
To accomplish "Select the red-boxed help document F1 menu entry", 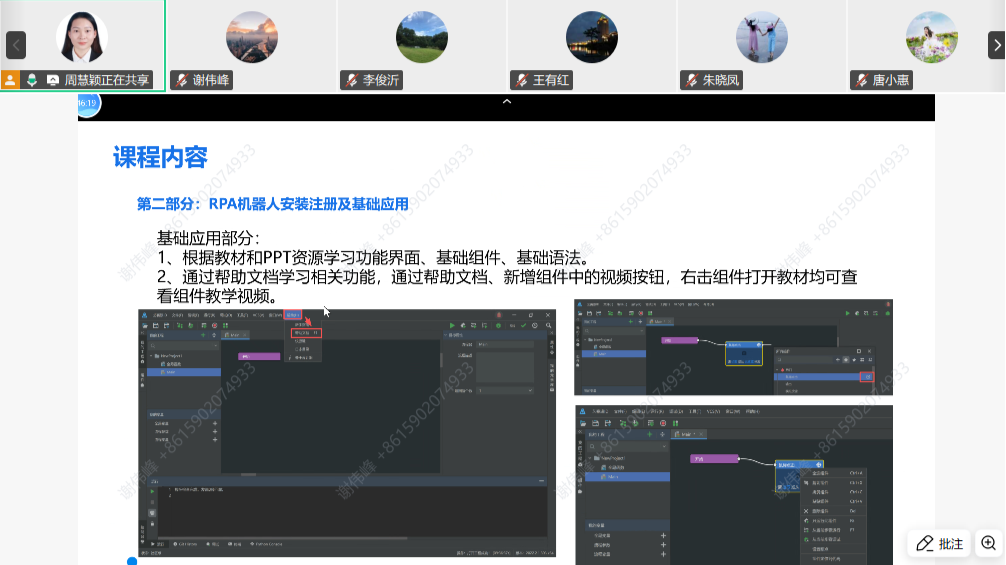I will (304, 332).
